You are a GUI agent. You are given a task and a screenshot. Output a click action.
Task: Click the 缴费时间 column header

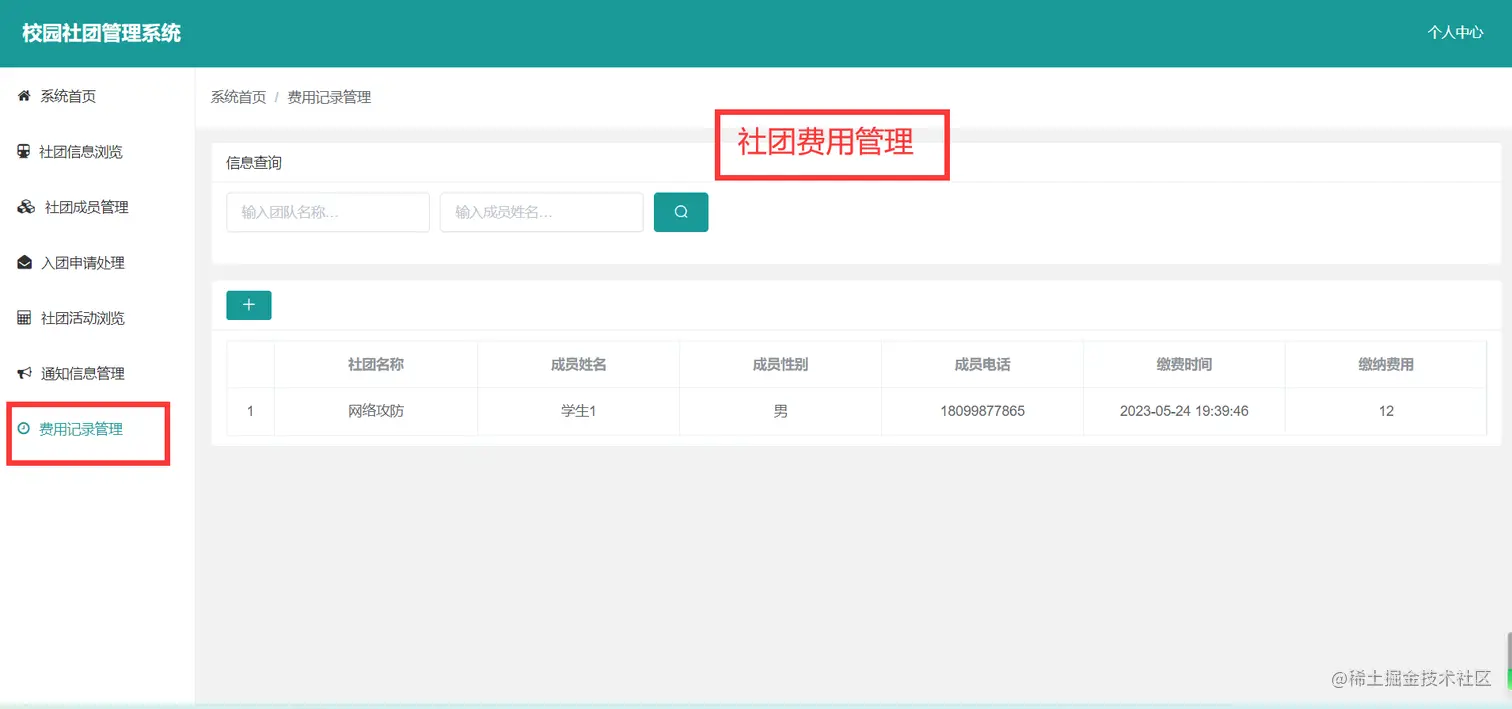click(1184, 365)
